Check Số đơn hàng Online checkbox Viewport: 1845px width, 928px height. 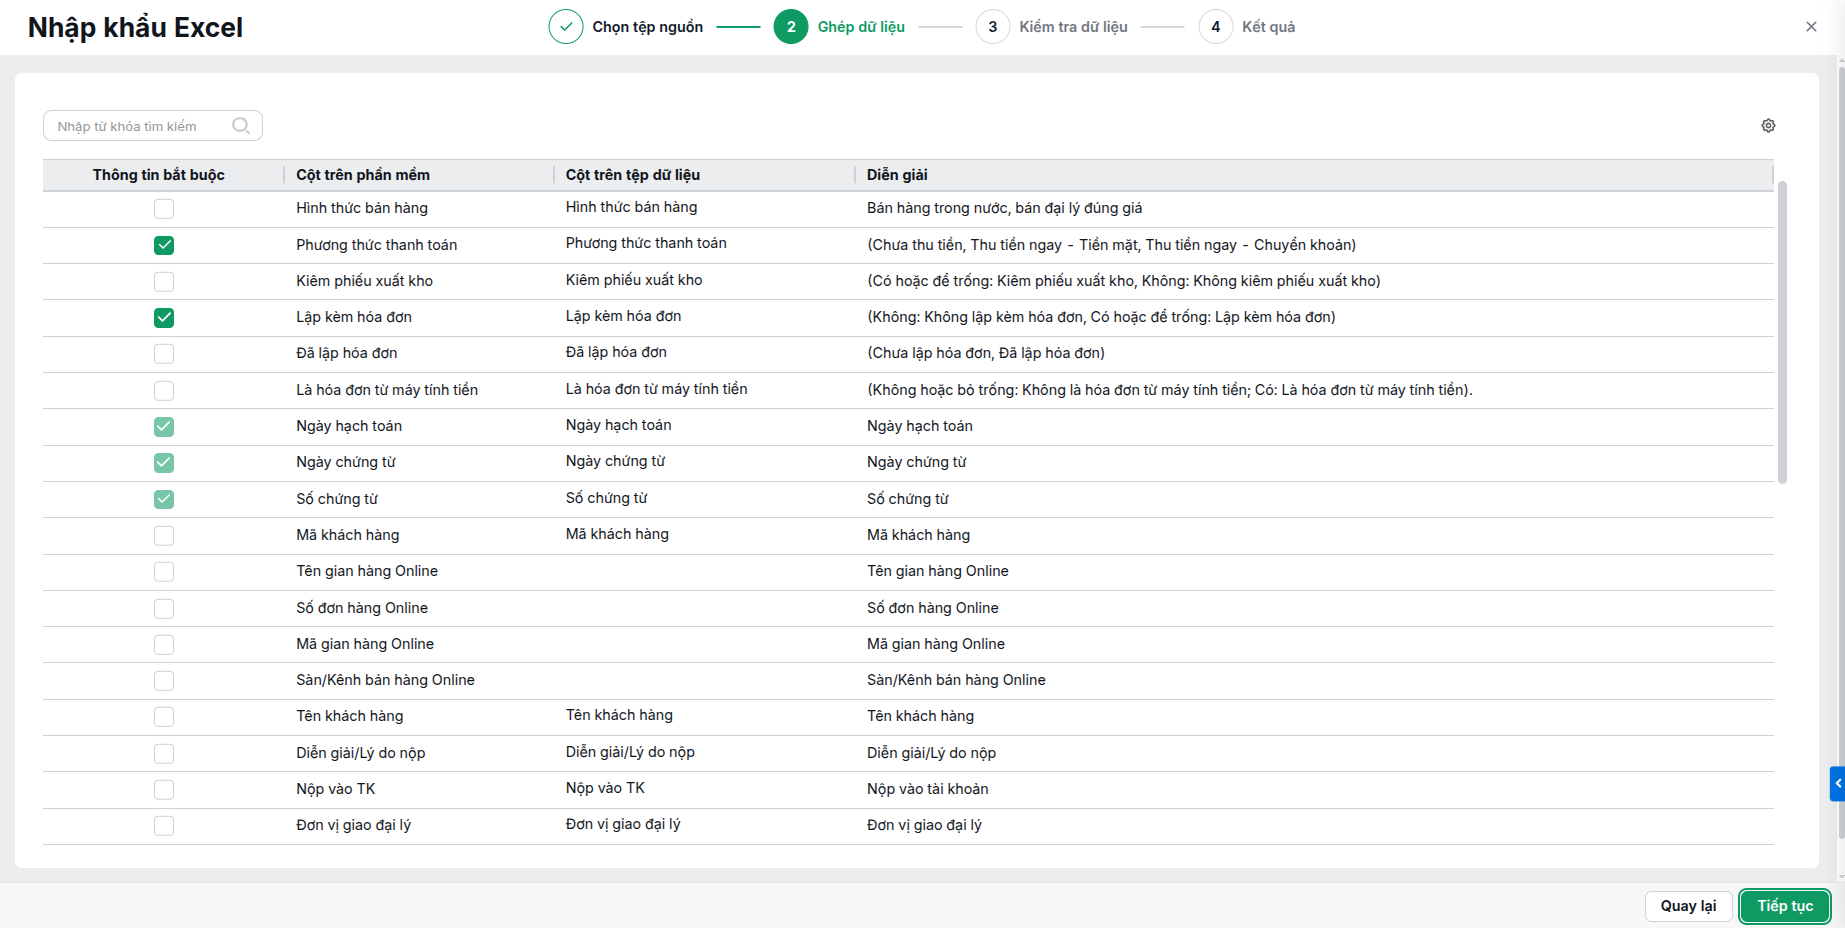coord(164,608)
